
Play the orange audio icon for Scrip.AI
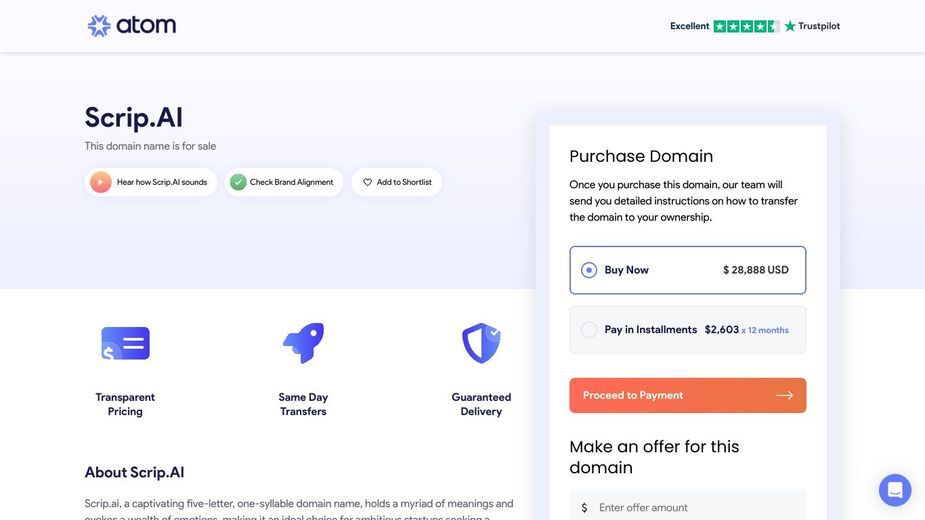(x=101, y=182)
